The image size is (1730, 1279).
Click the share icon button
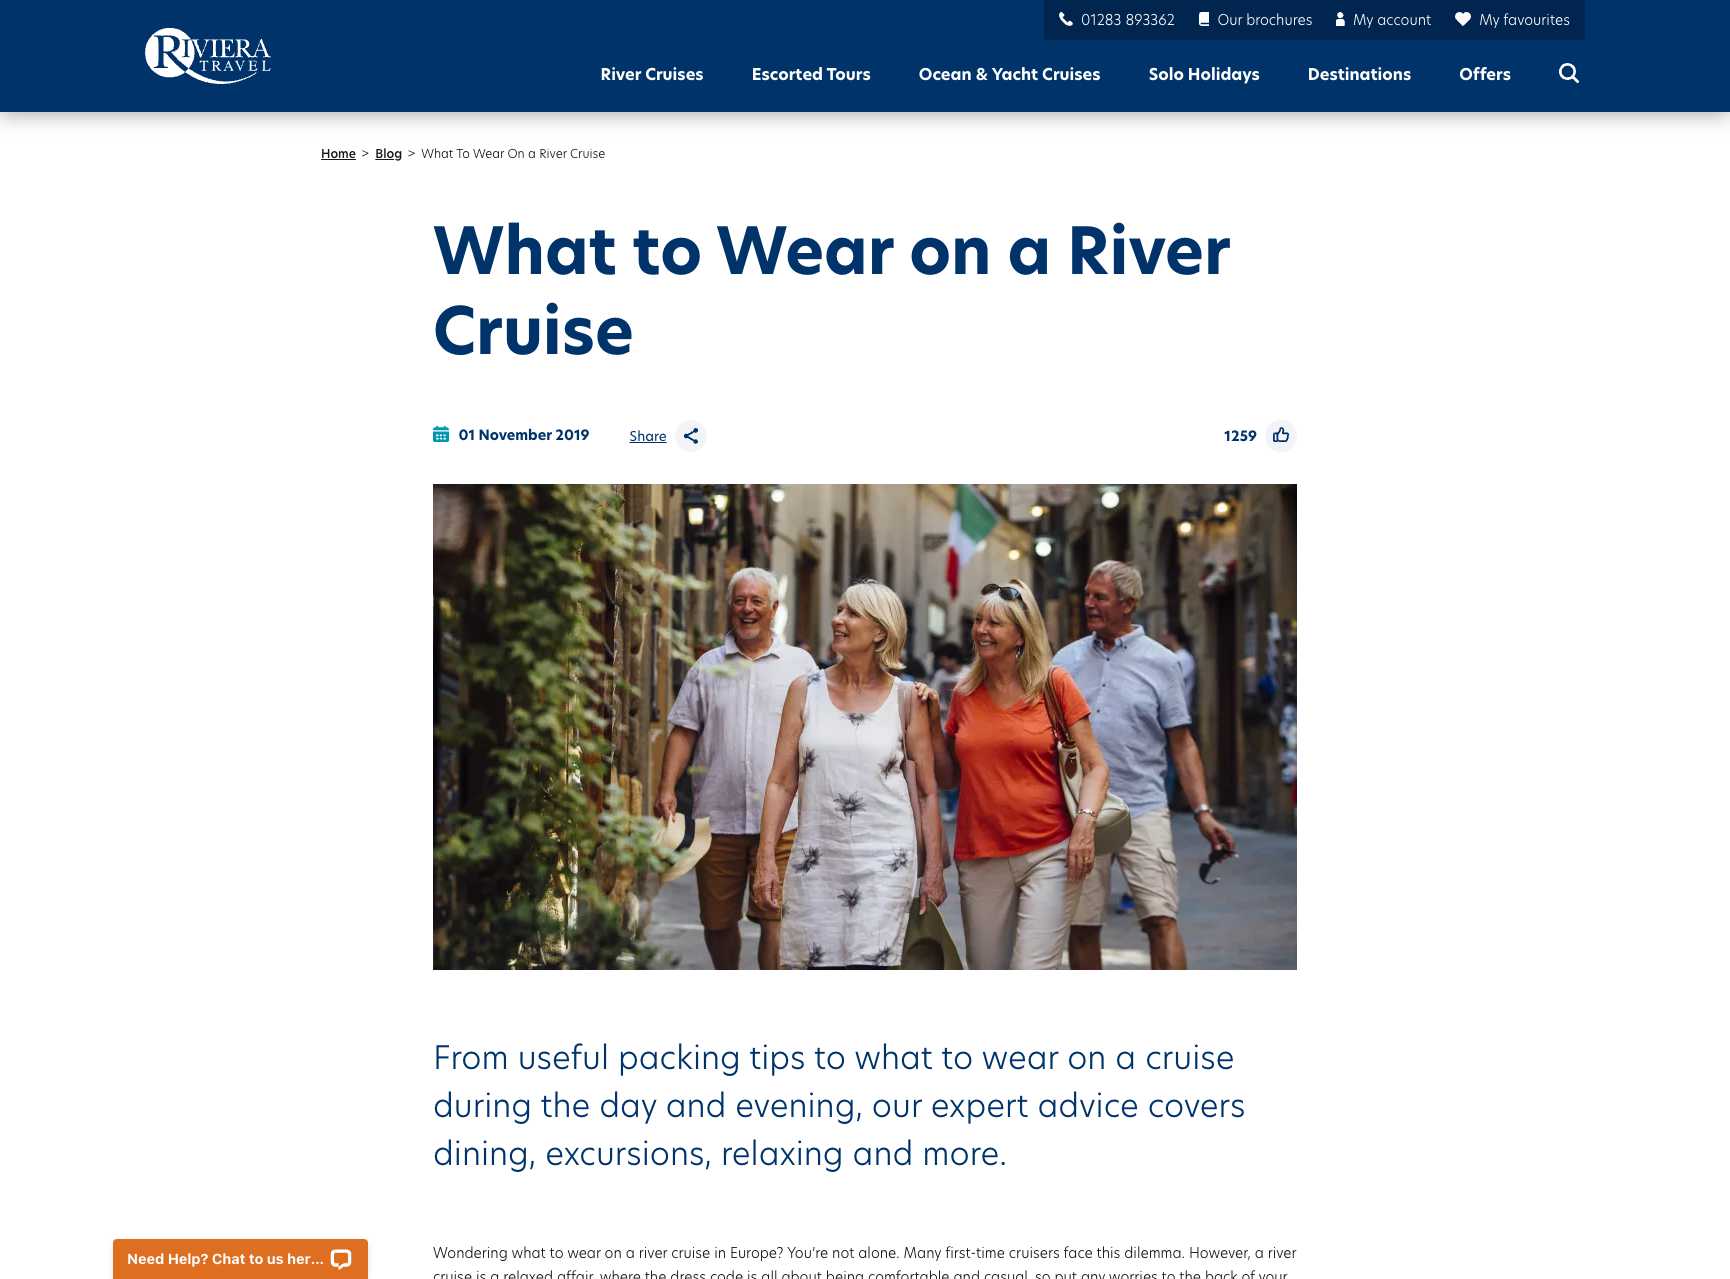[x=691, y=436]
